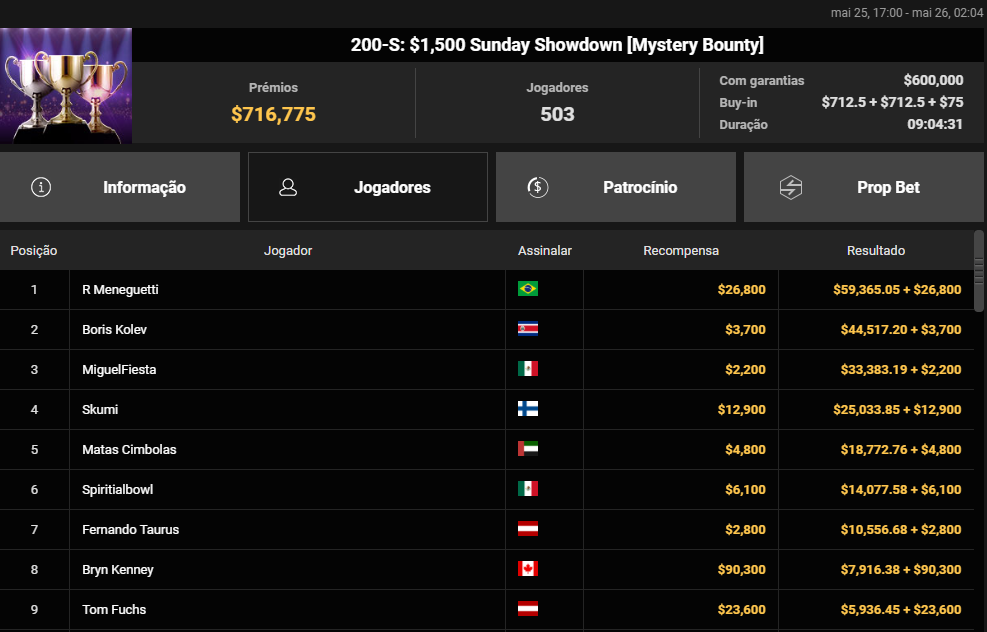This screenshot has width=987, height=632.
Task: Click the Mexico flag for MiguelFiesta
Action: coord(527,369)
